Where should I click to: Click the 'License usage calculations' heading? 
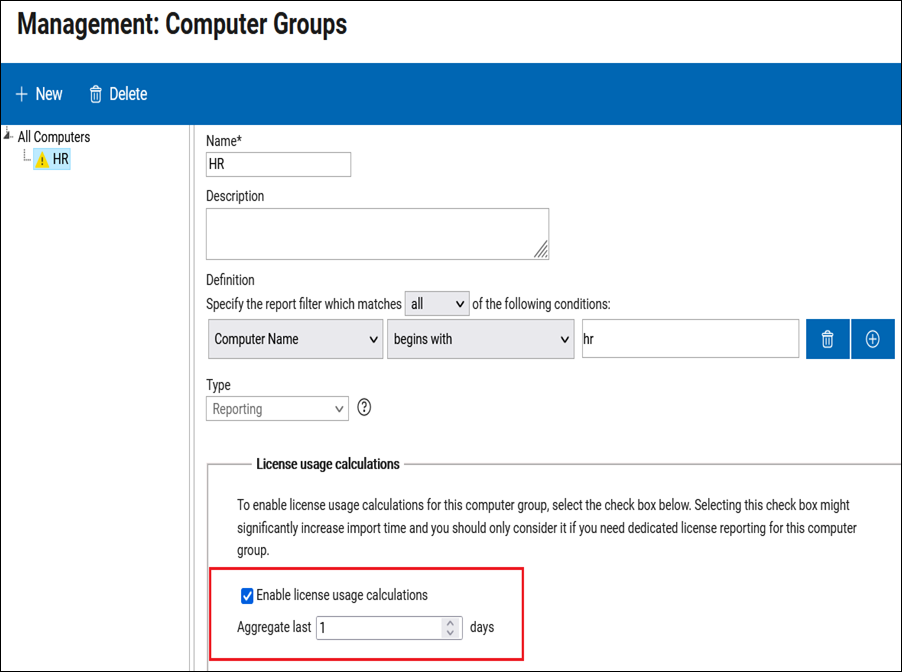click(328, 464)
